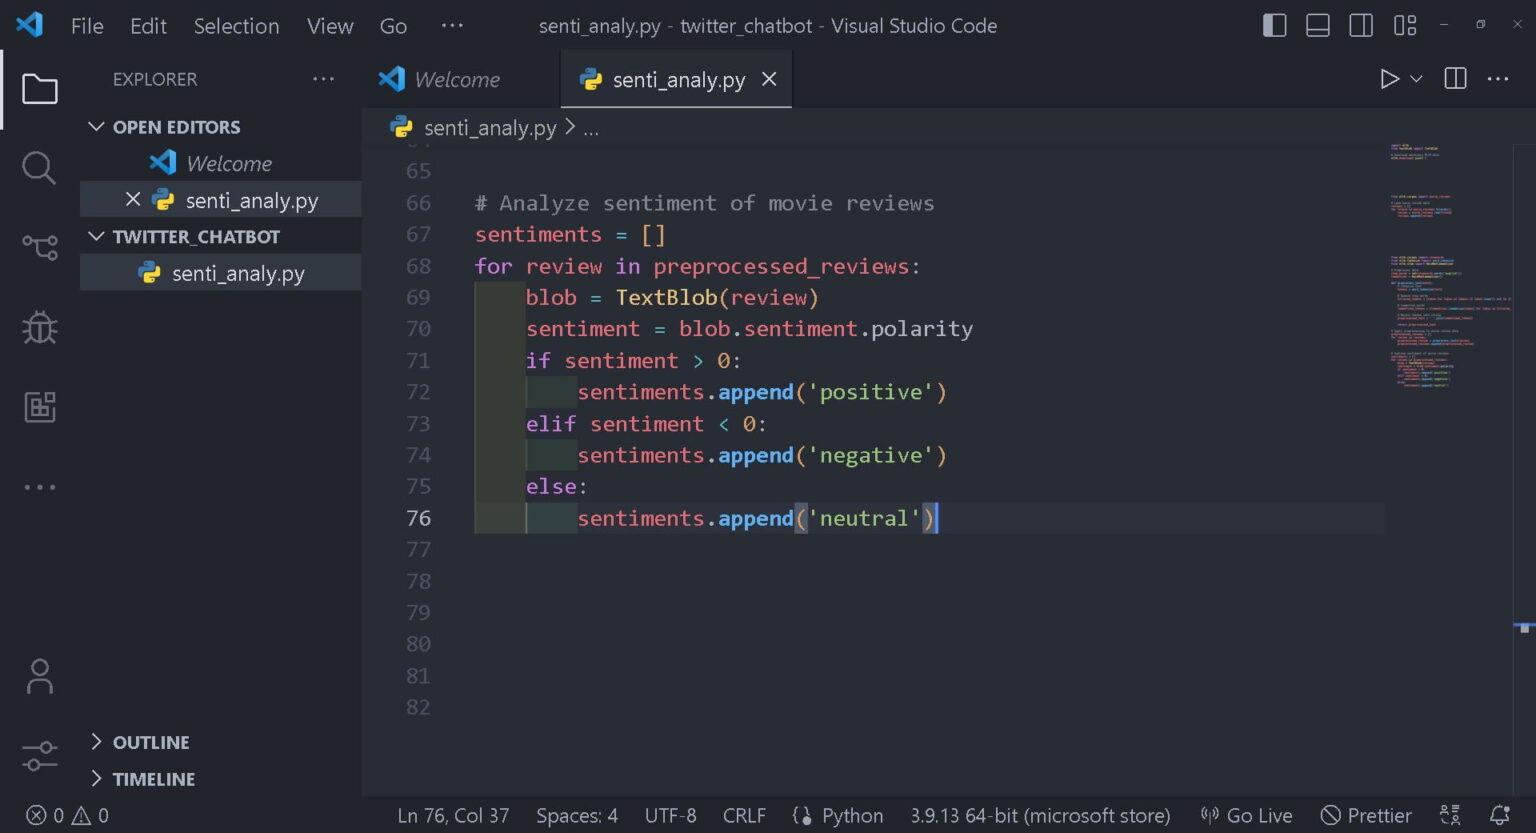
Task: Click the Split Editor Right icon
Action: point(1455,79)
